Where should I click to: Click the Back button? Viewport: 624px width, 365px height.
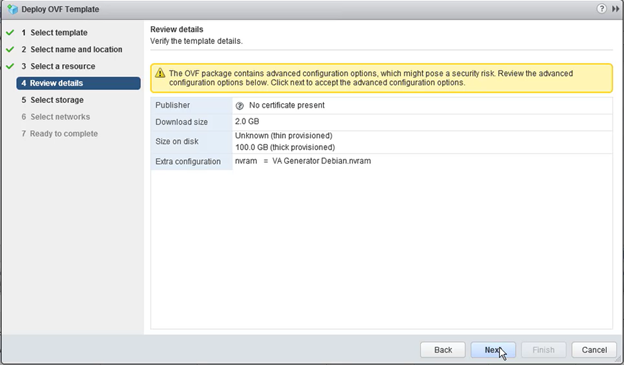coord(443,350)
